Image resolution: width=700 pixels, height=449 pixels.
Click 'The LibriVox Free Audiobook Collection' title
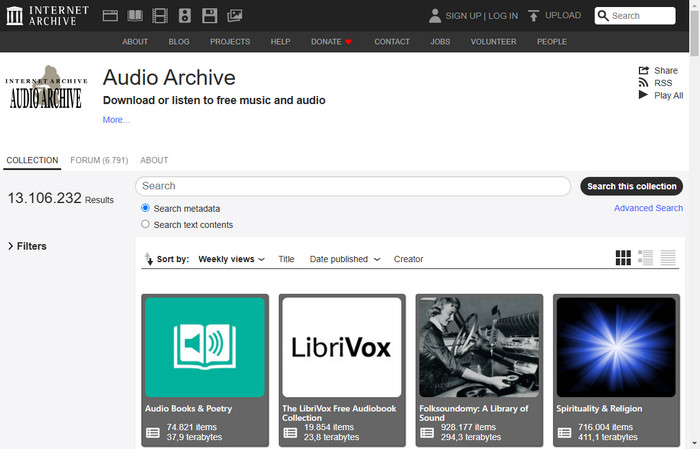coord(339,413)
